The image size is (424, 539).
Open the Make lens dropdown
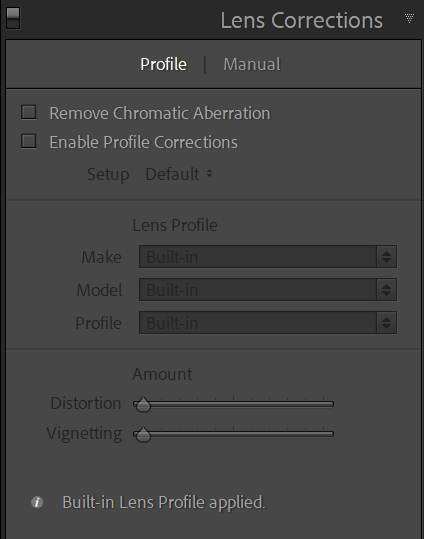pyautogui.click(x=268, y=256)
